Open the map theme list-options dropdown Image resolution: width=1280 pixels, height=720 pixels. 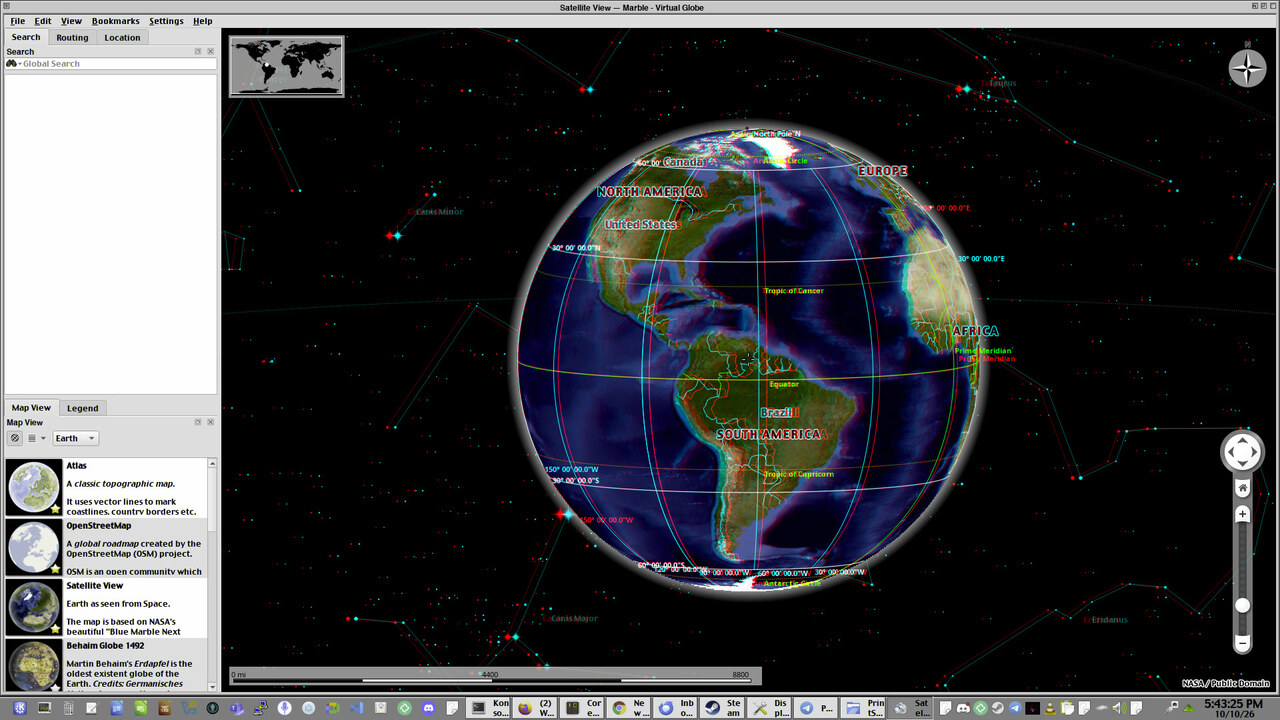pos(36,438)
